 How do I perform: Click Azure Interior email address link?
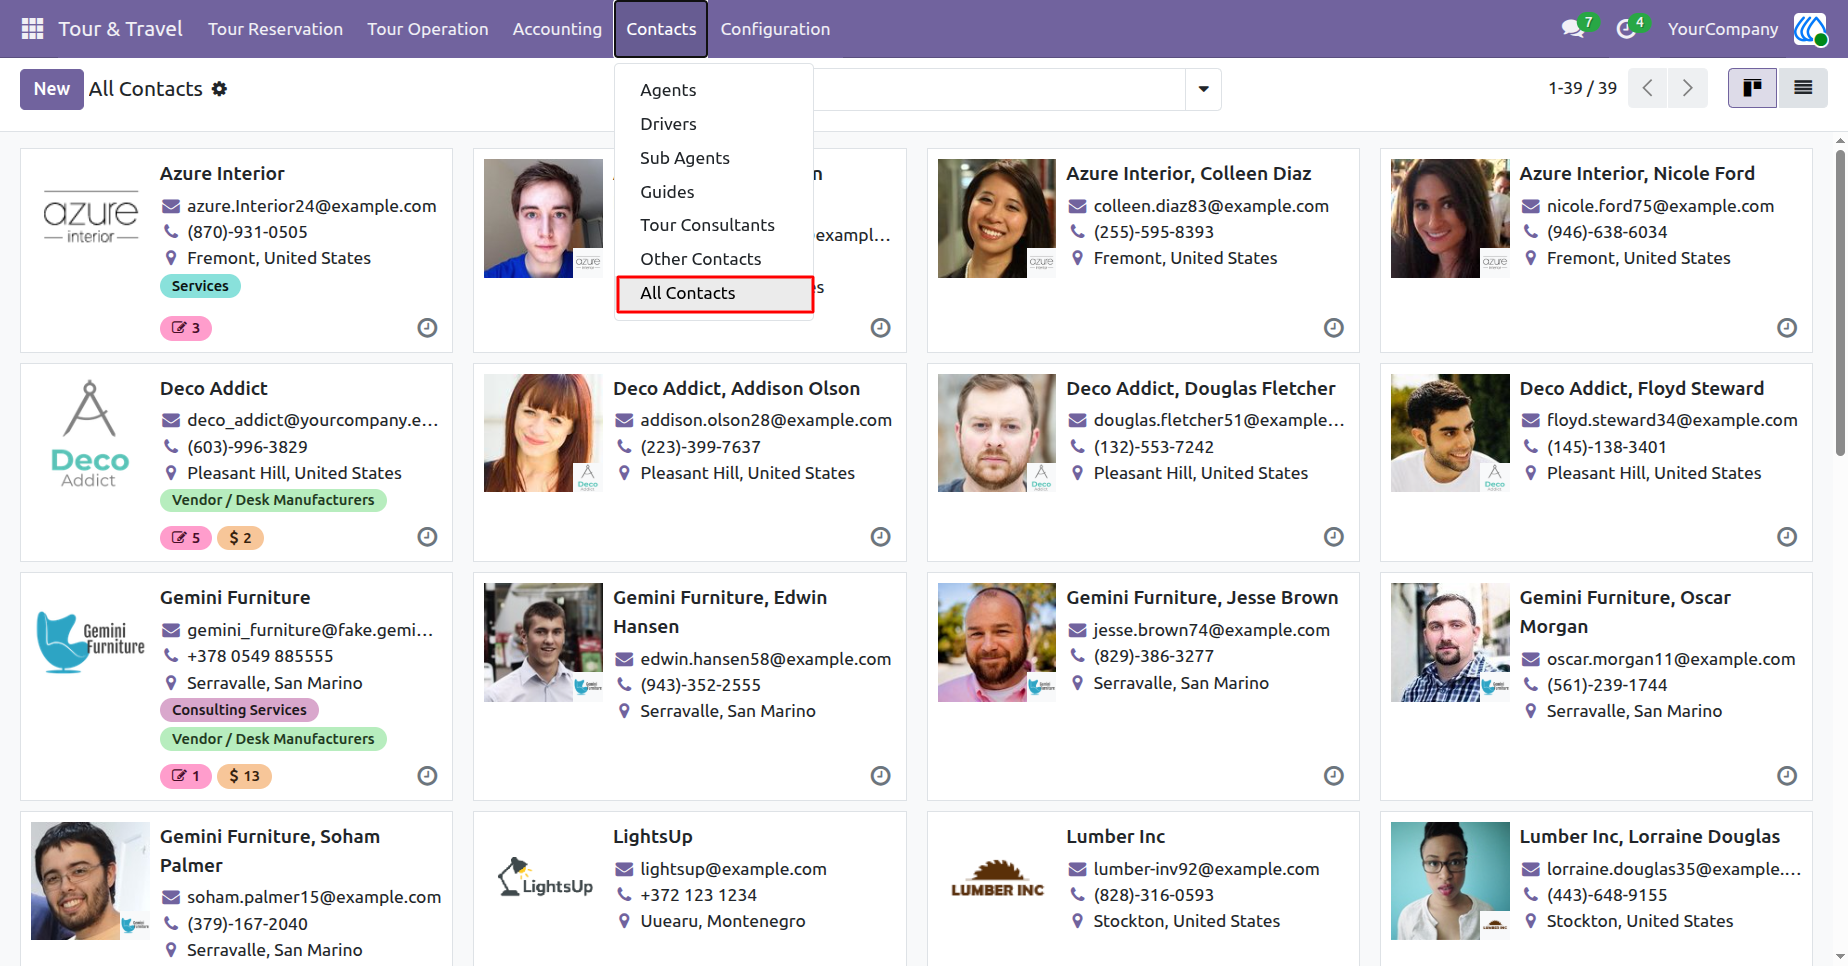click(312, 206)
